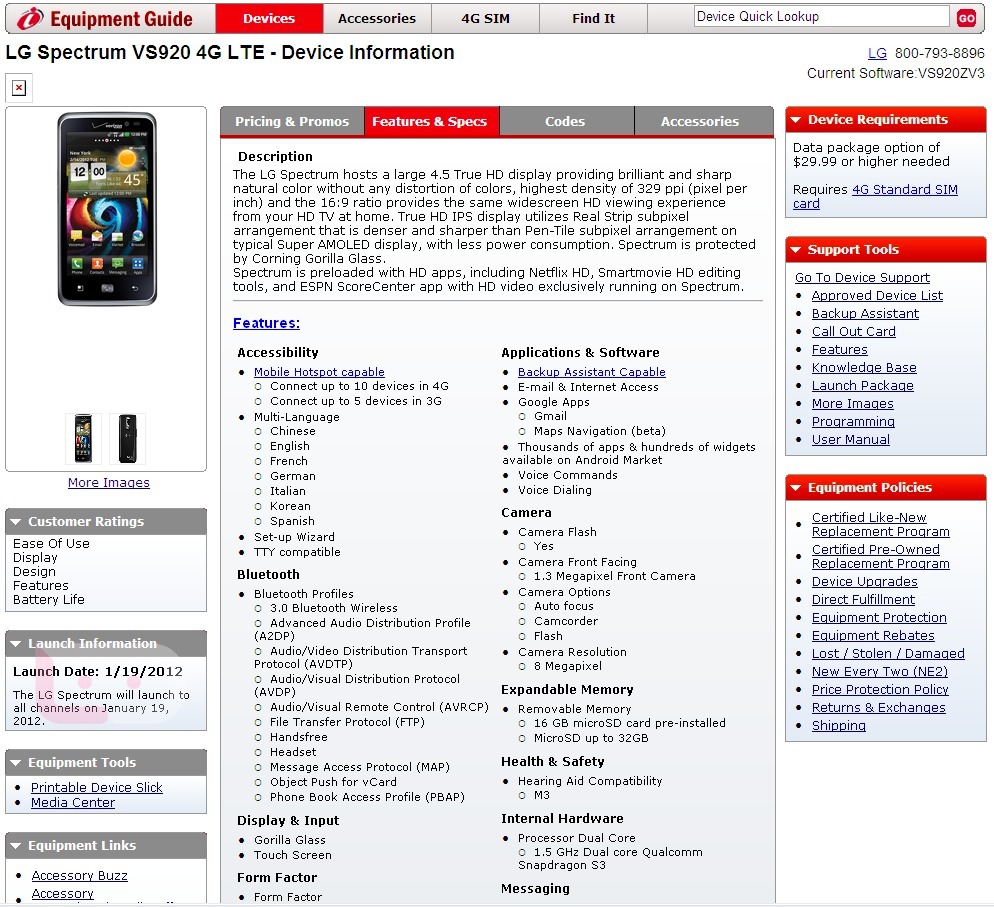The width and height of the screenshot is (994, 907).
Task: Open the Features support tool link
Action: coord(840,350)
